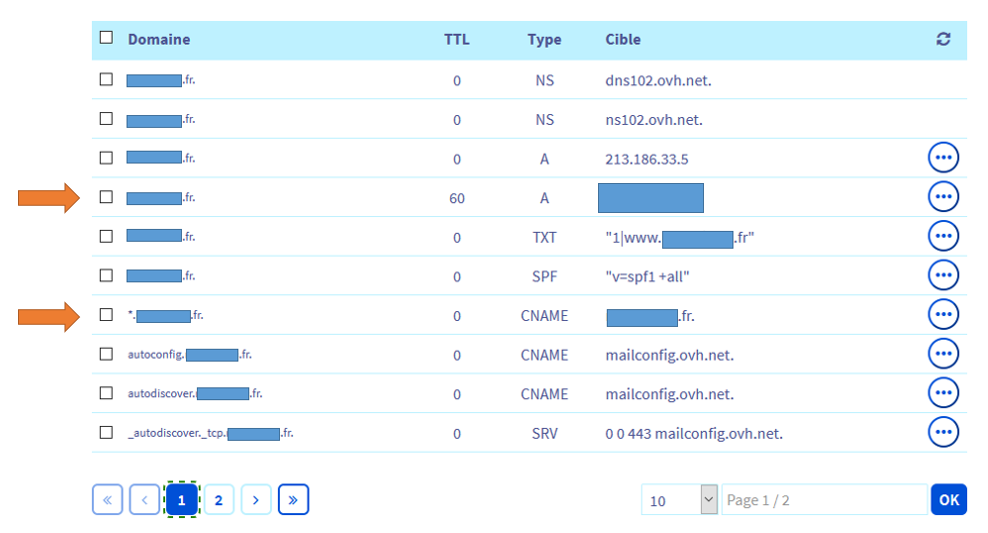Expand the rows-per-page dropdown showing 10

pyautogui.click(x=709, y=500)
